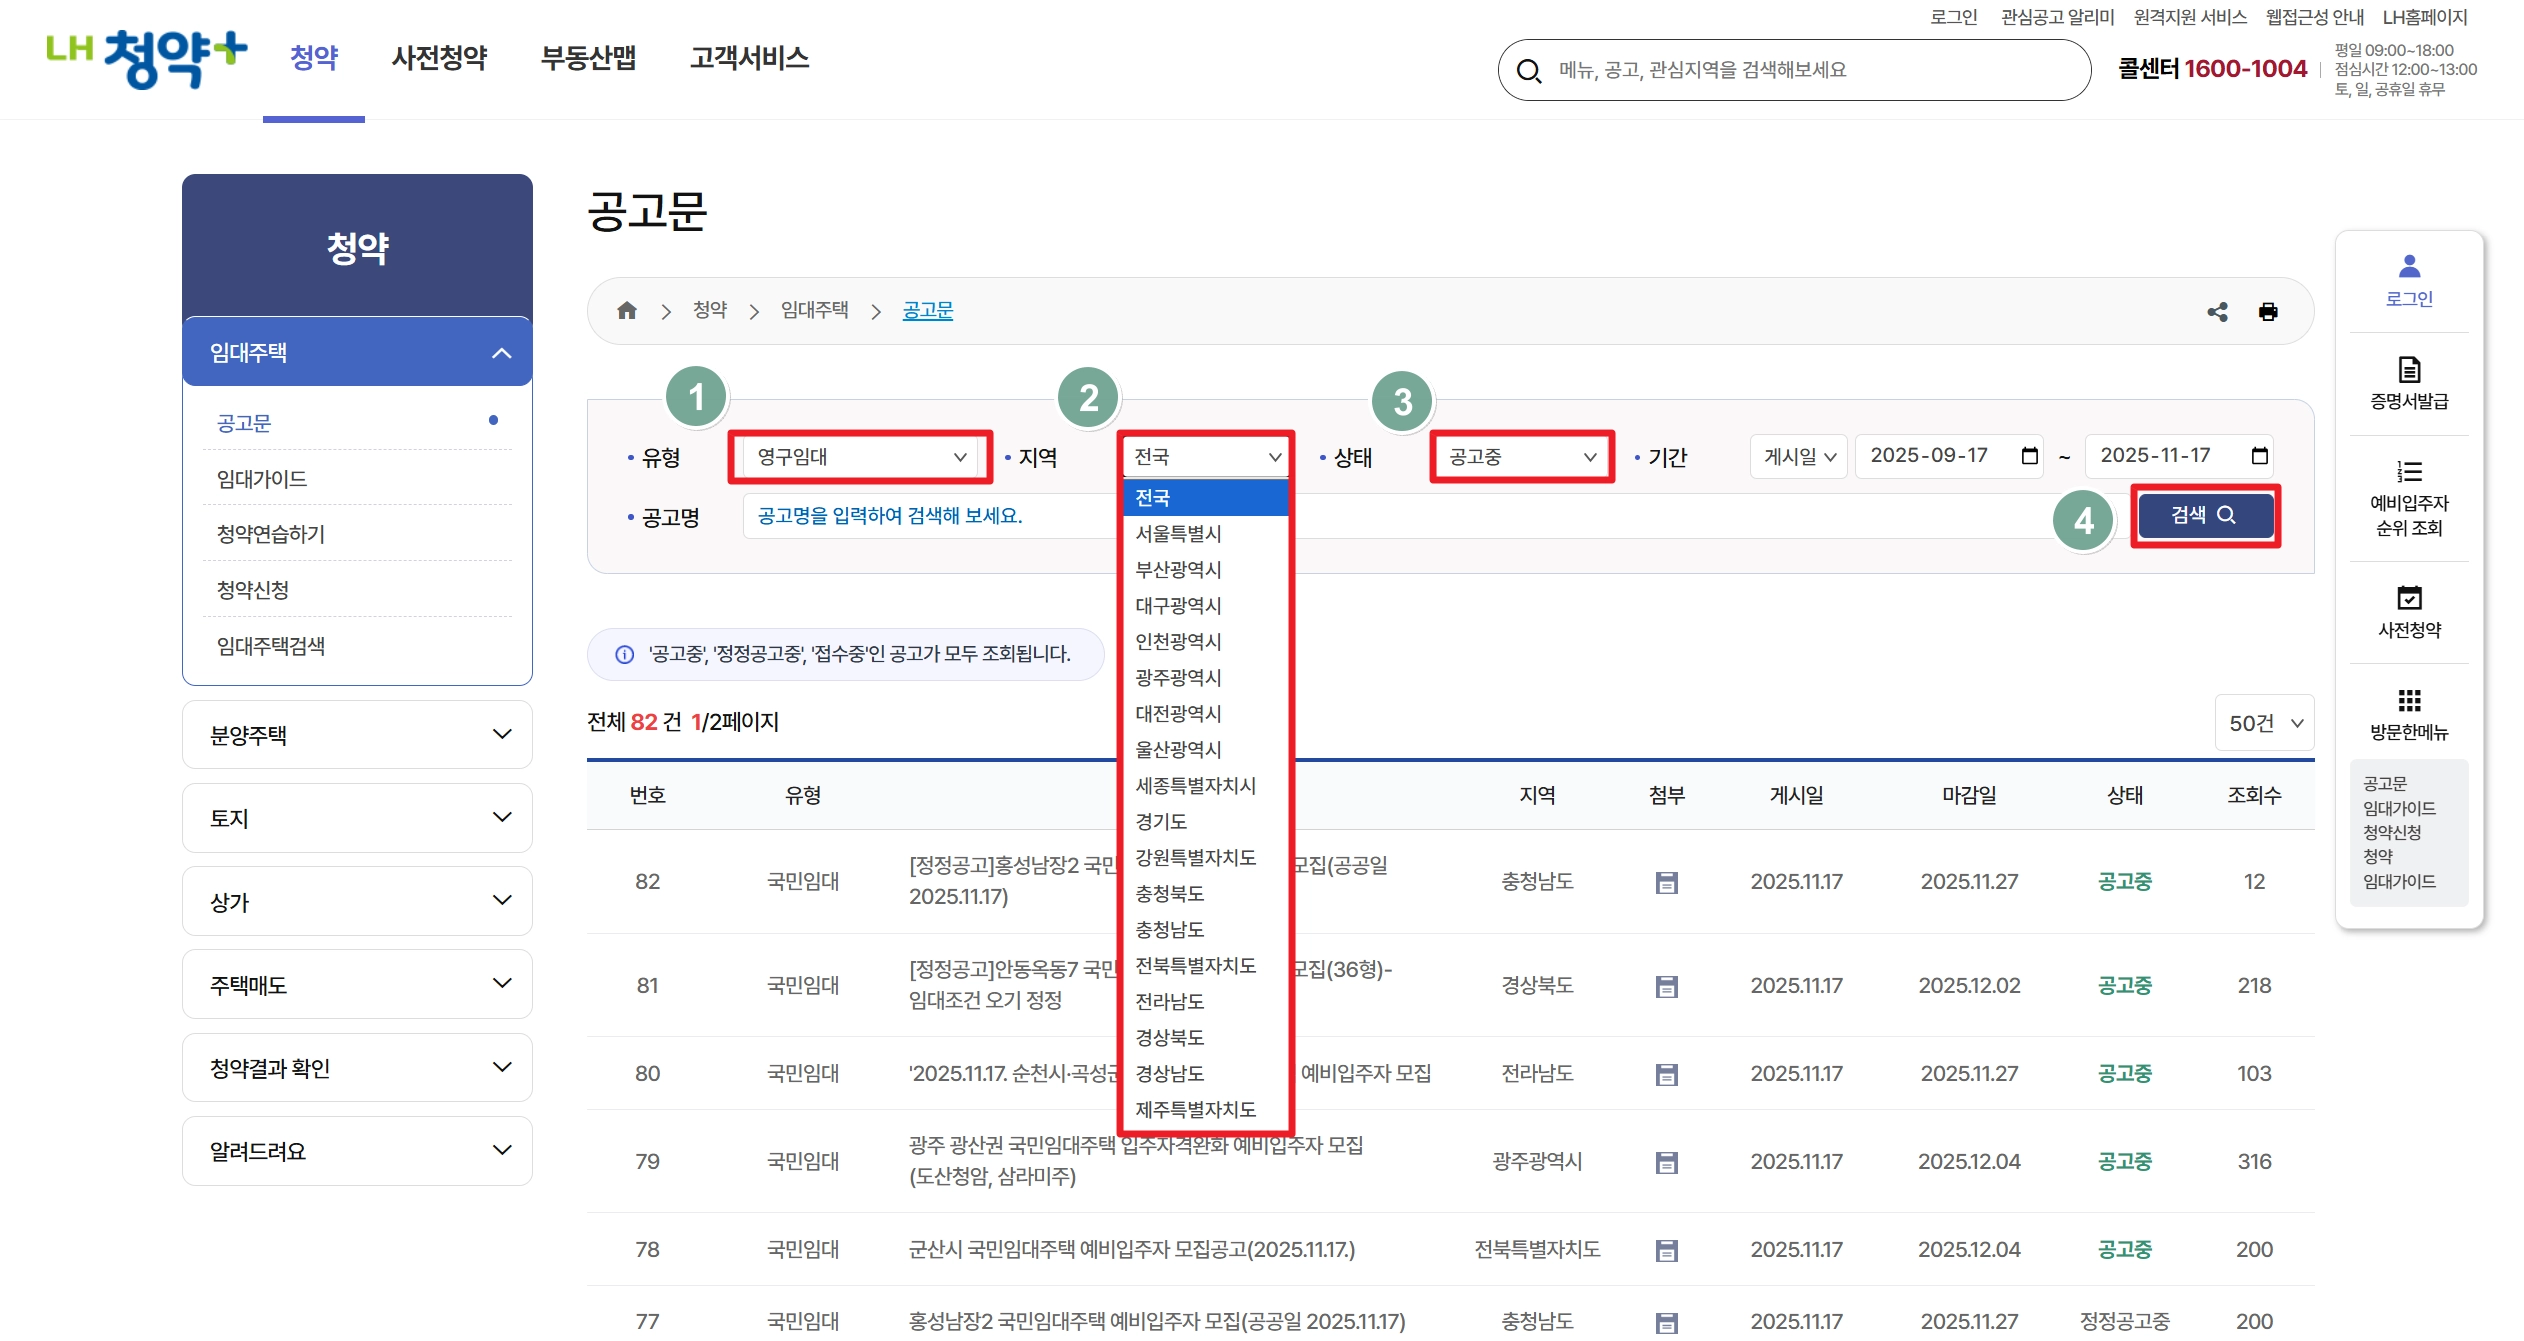Open the 50건 page size dropdown
The image size is (2524, 1341).
(x=2264, y=722)
